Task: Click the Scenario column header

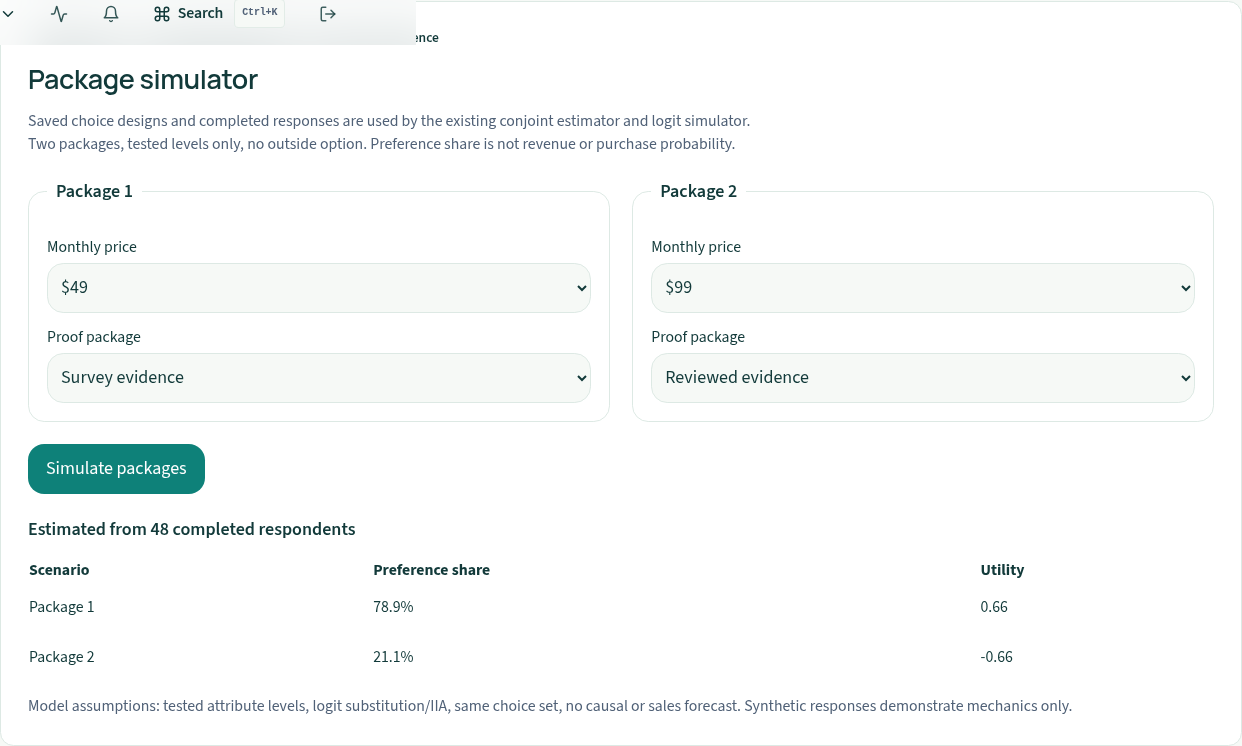Action: click(x=59, y=570)
